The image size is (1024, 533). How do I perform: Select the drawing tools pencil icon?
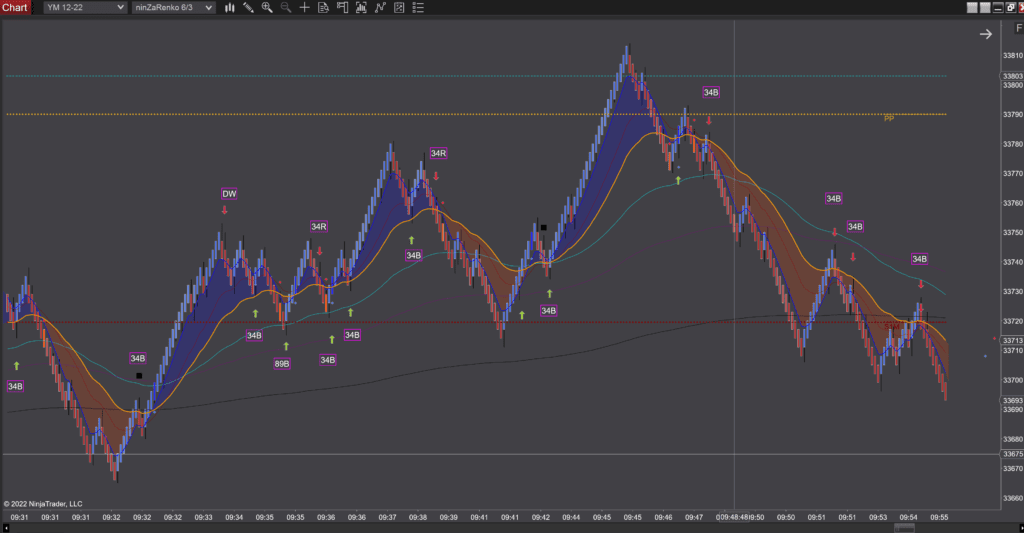(x=248, y=7)
